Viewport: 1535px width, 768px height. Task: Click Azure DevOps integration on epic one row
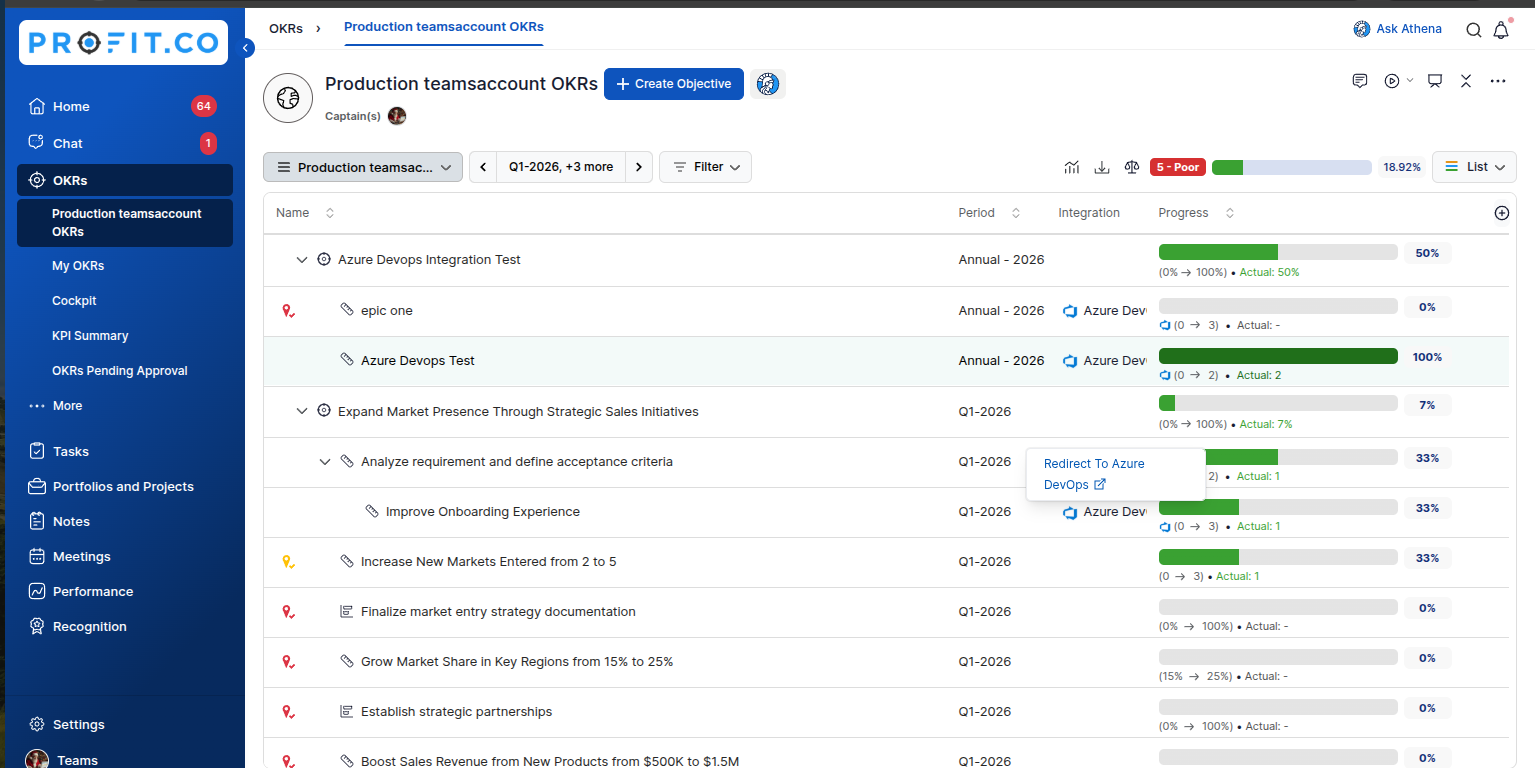[1104, 311]
